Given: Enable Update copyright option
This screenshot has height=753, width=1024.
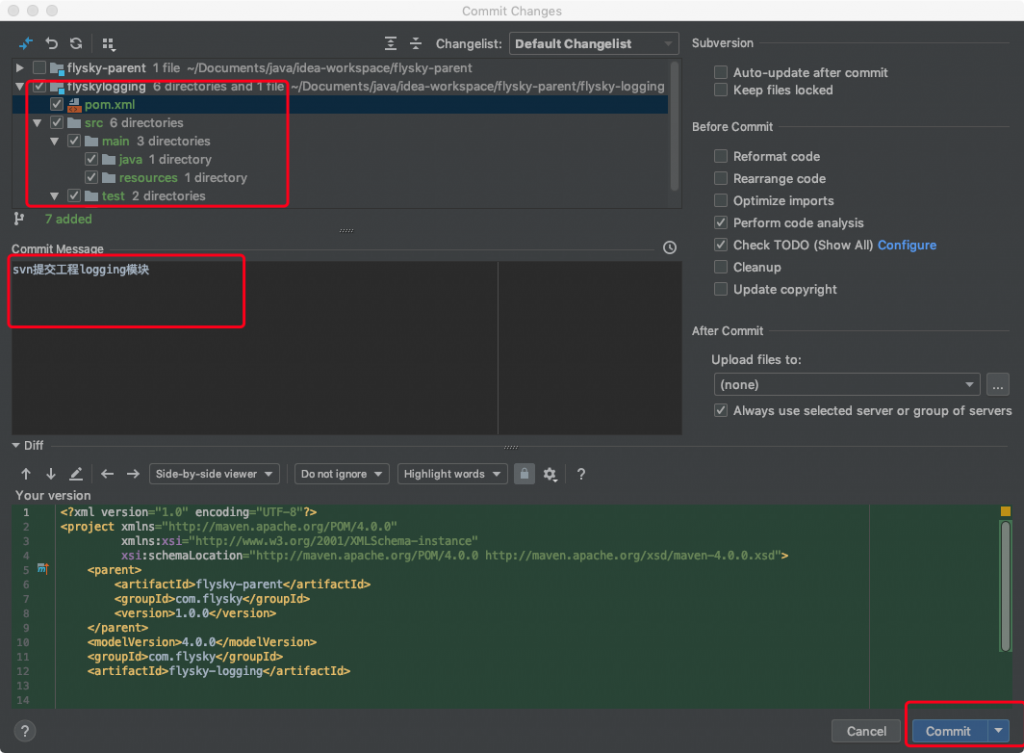Looking at the screenshot, I should click(721, 289).
